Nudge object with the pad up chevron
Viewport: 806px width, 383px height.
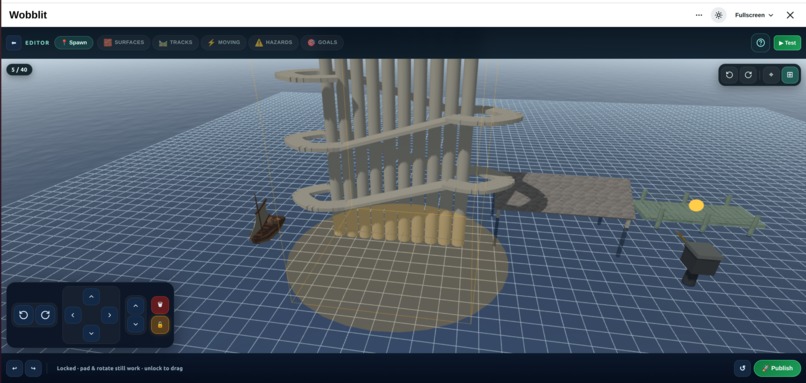(x=91, y=297)
